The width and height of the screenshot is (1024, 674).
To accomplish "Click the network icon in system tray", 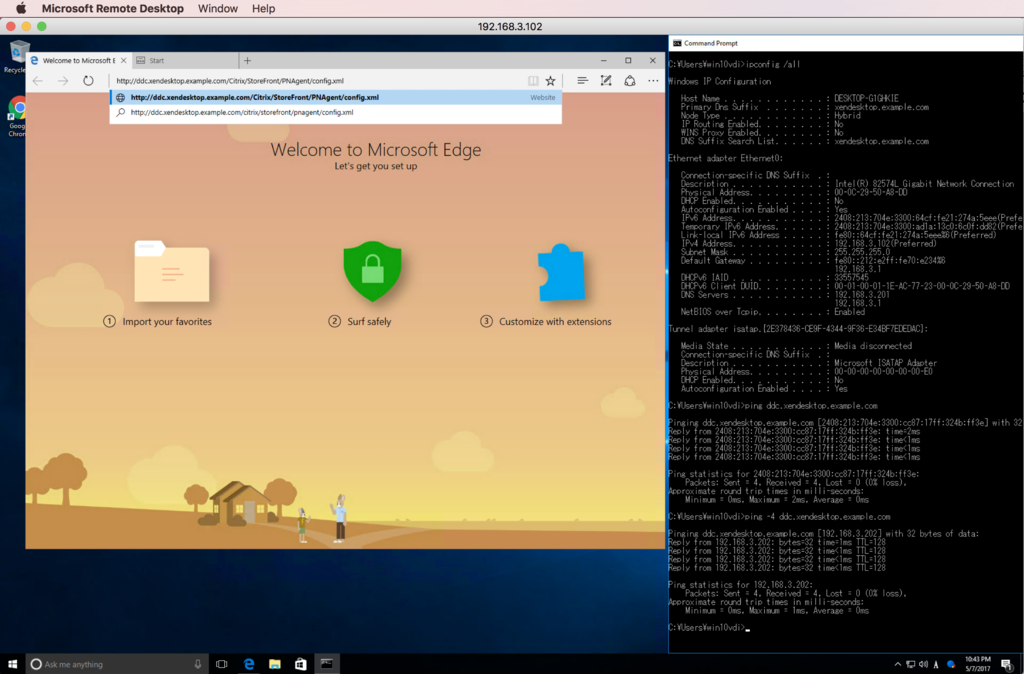I will click(x=910, y=665).
